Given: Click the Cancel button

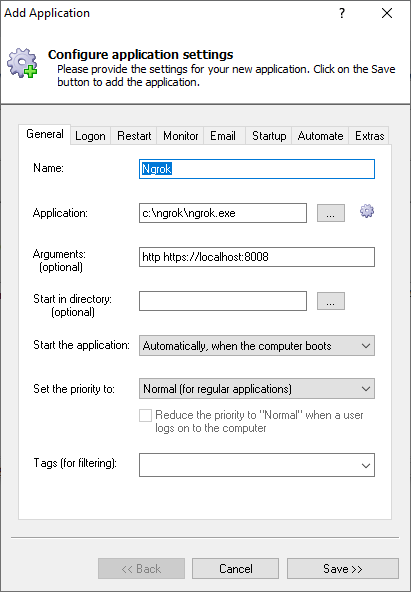Looking at the screenshot, I should tap(236, 569).
